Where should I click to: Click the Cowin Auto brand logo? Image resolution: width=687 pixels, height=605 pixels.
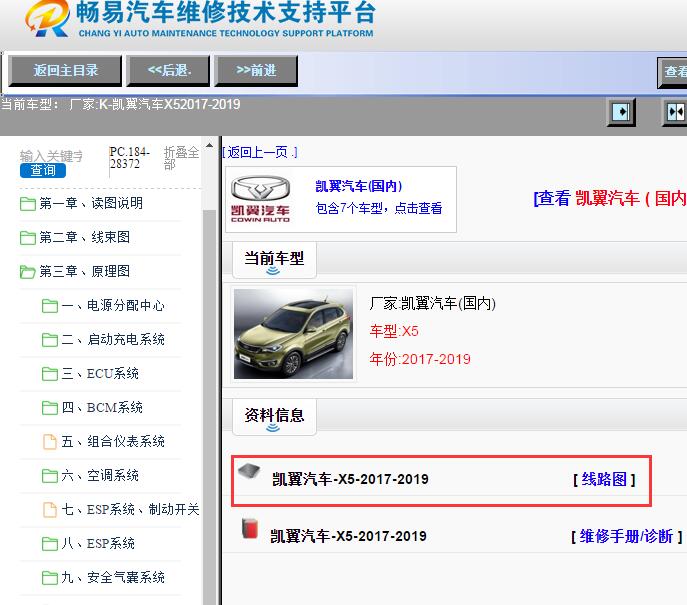point(260,199)
